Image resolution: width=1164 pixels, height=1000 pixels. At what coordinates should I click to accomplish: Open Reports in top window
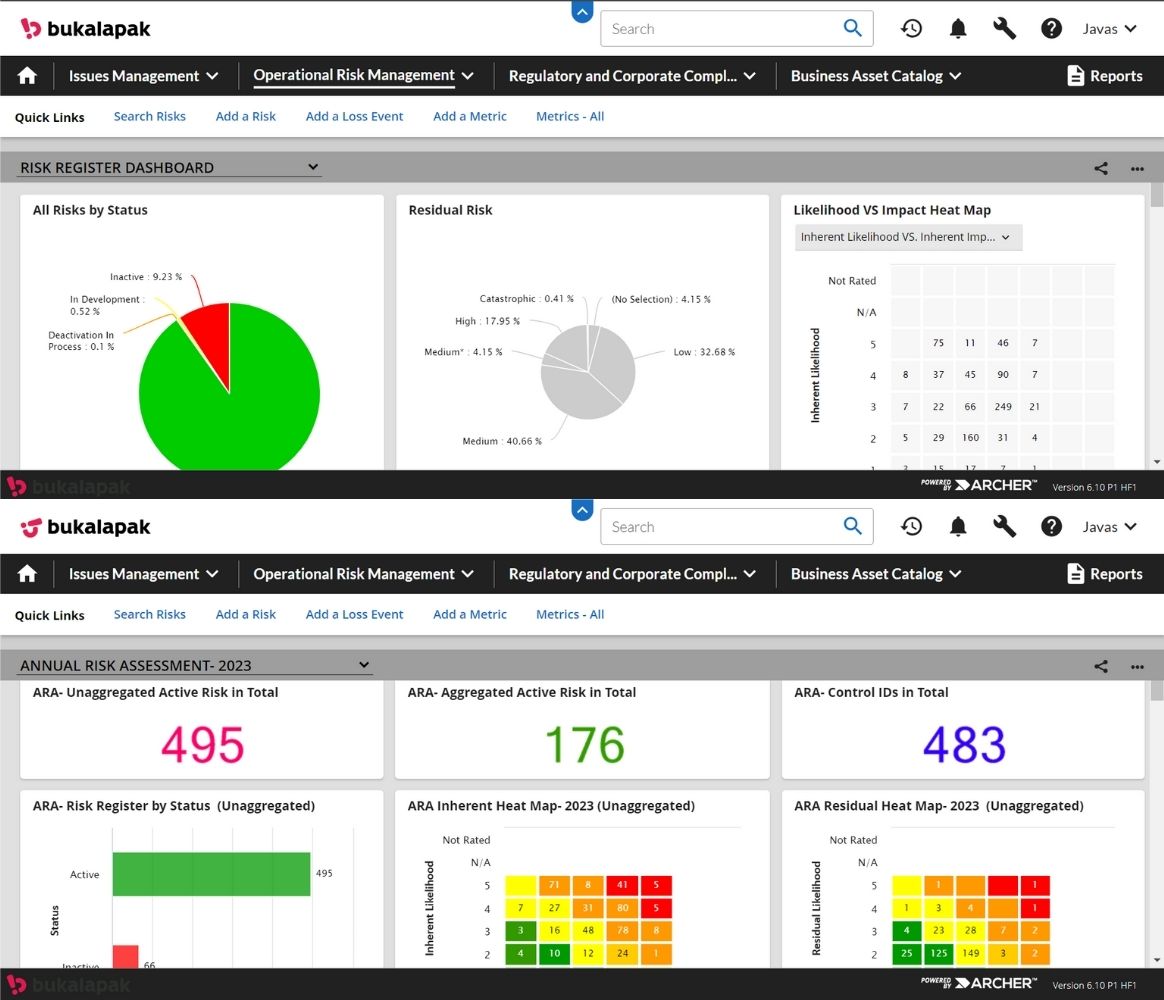tap(1105, 76)
